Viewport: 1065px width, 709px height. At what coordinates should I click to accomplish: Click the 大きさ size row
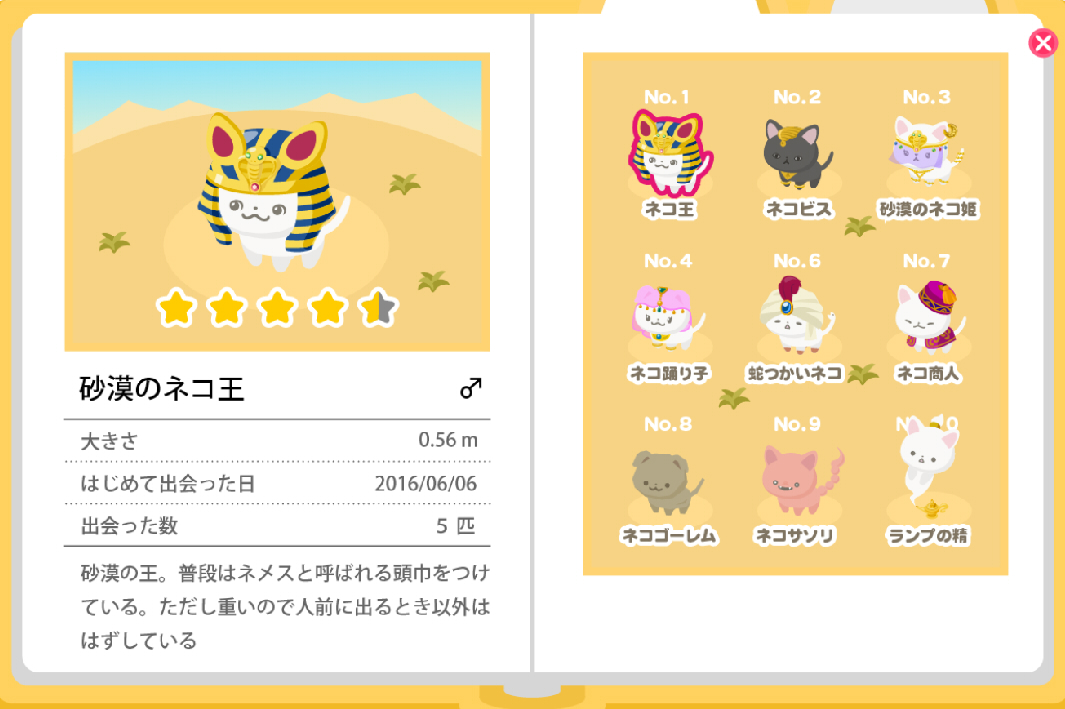pyautogui.click(x=277, y=441)
